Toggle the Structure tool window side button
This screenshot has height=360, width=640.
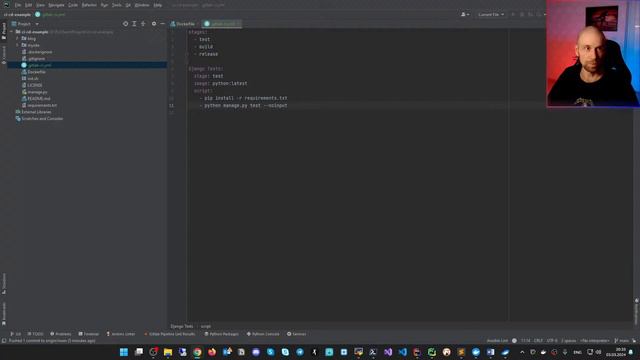click(x=4, y=283)
